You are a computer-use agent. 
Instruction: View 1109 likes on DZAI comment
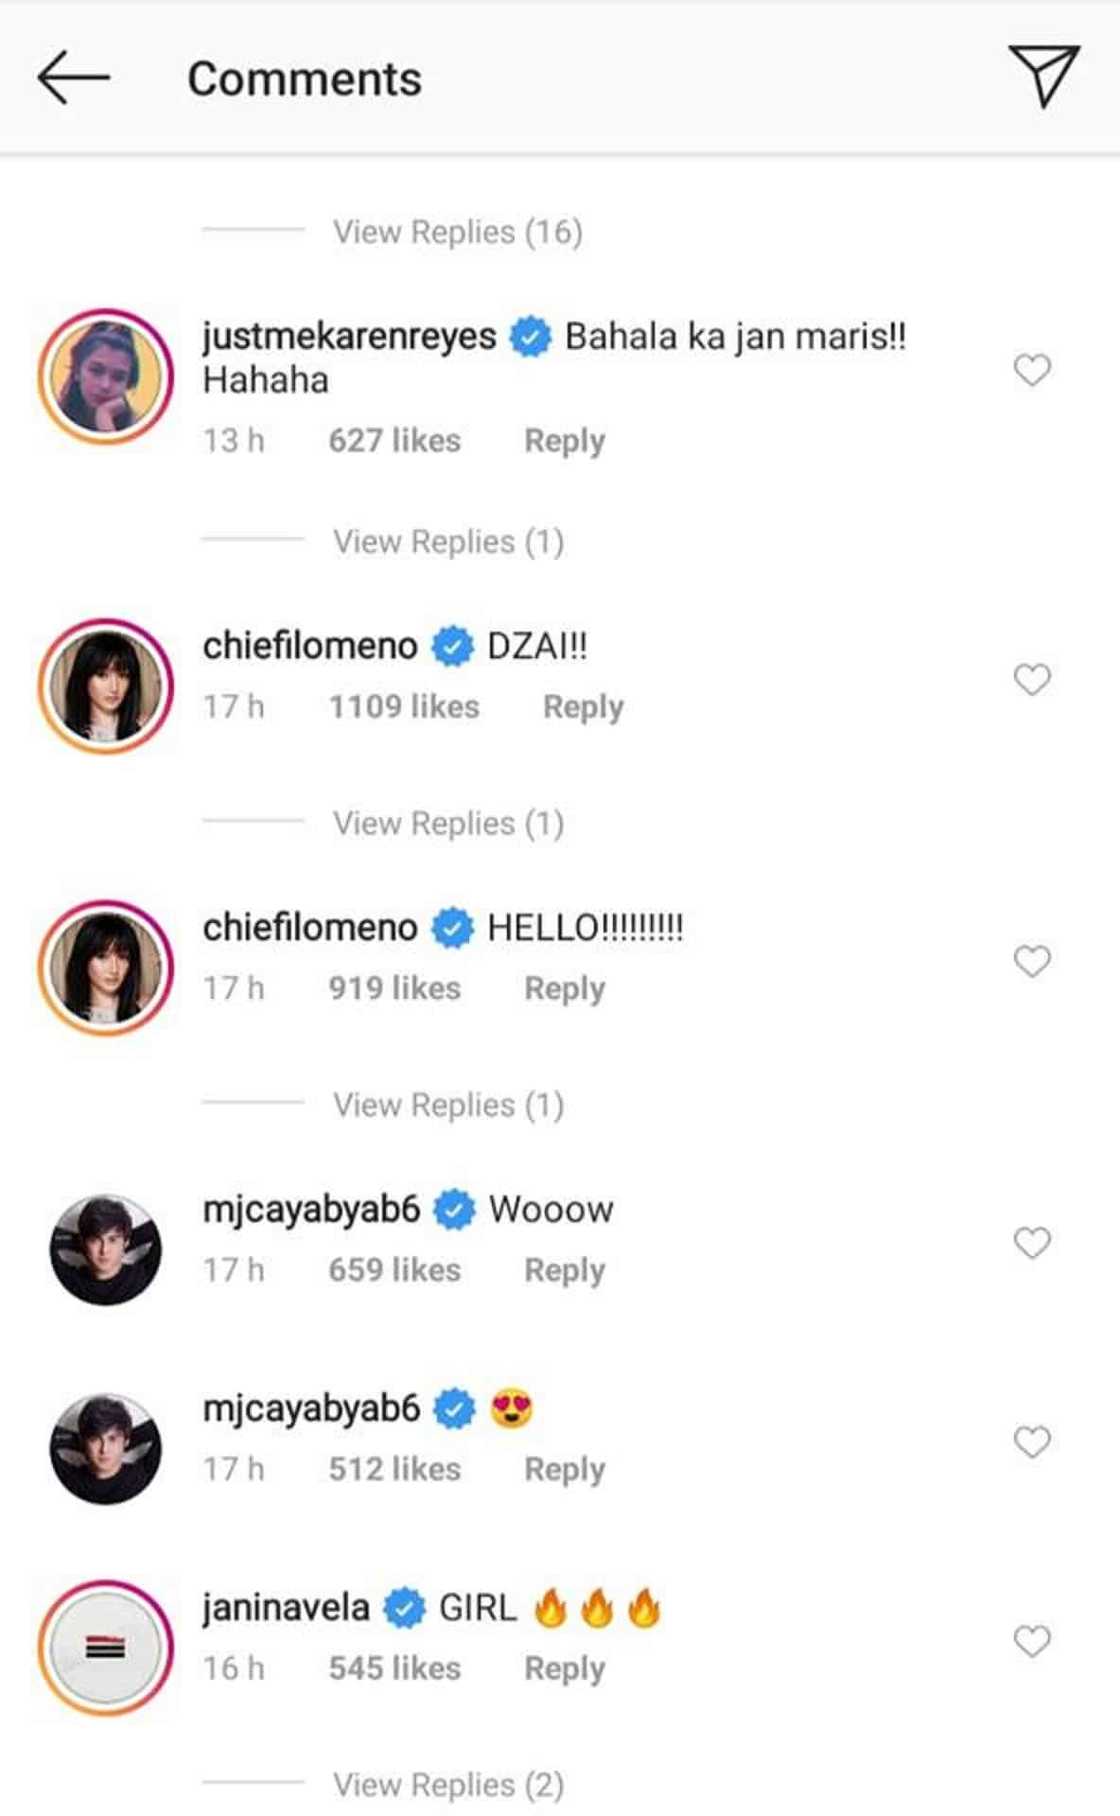404,707
